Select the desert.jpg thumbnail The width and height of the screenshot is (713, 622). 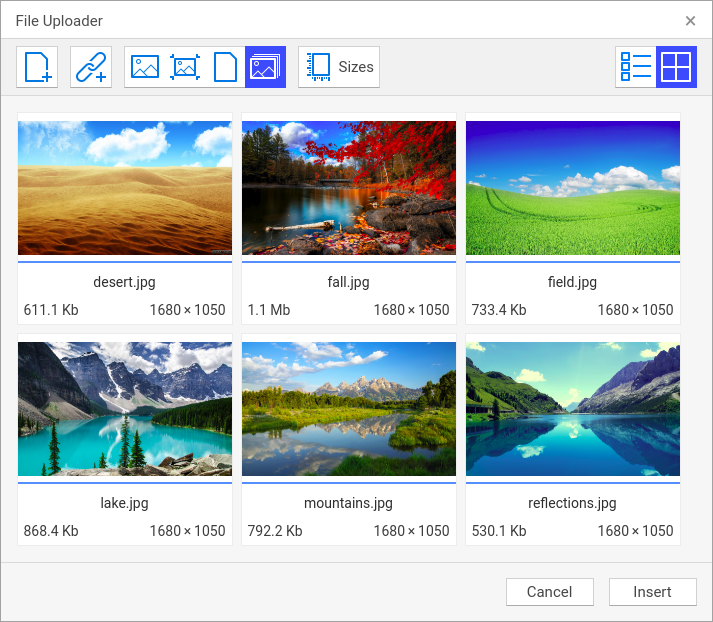coord(125,188)
